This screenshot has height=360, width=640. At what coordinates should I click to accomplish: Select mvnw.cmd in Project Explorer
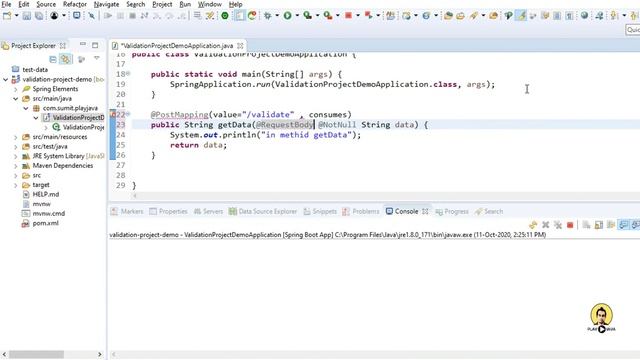point(43,214)
